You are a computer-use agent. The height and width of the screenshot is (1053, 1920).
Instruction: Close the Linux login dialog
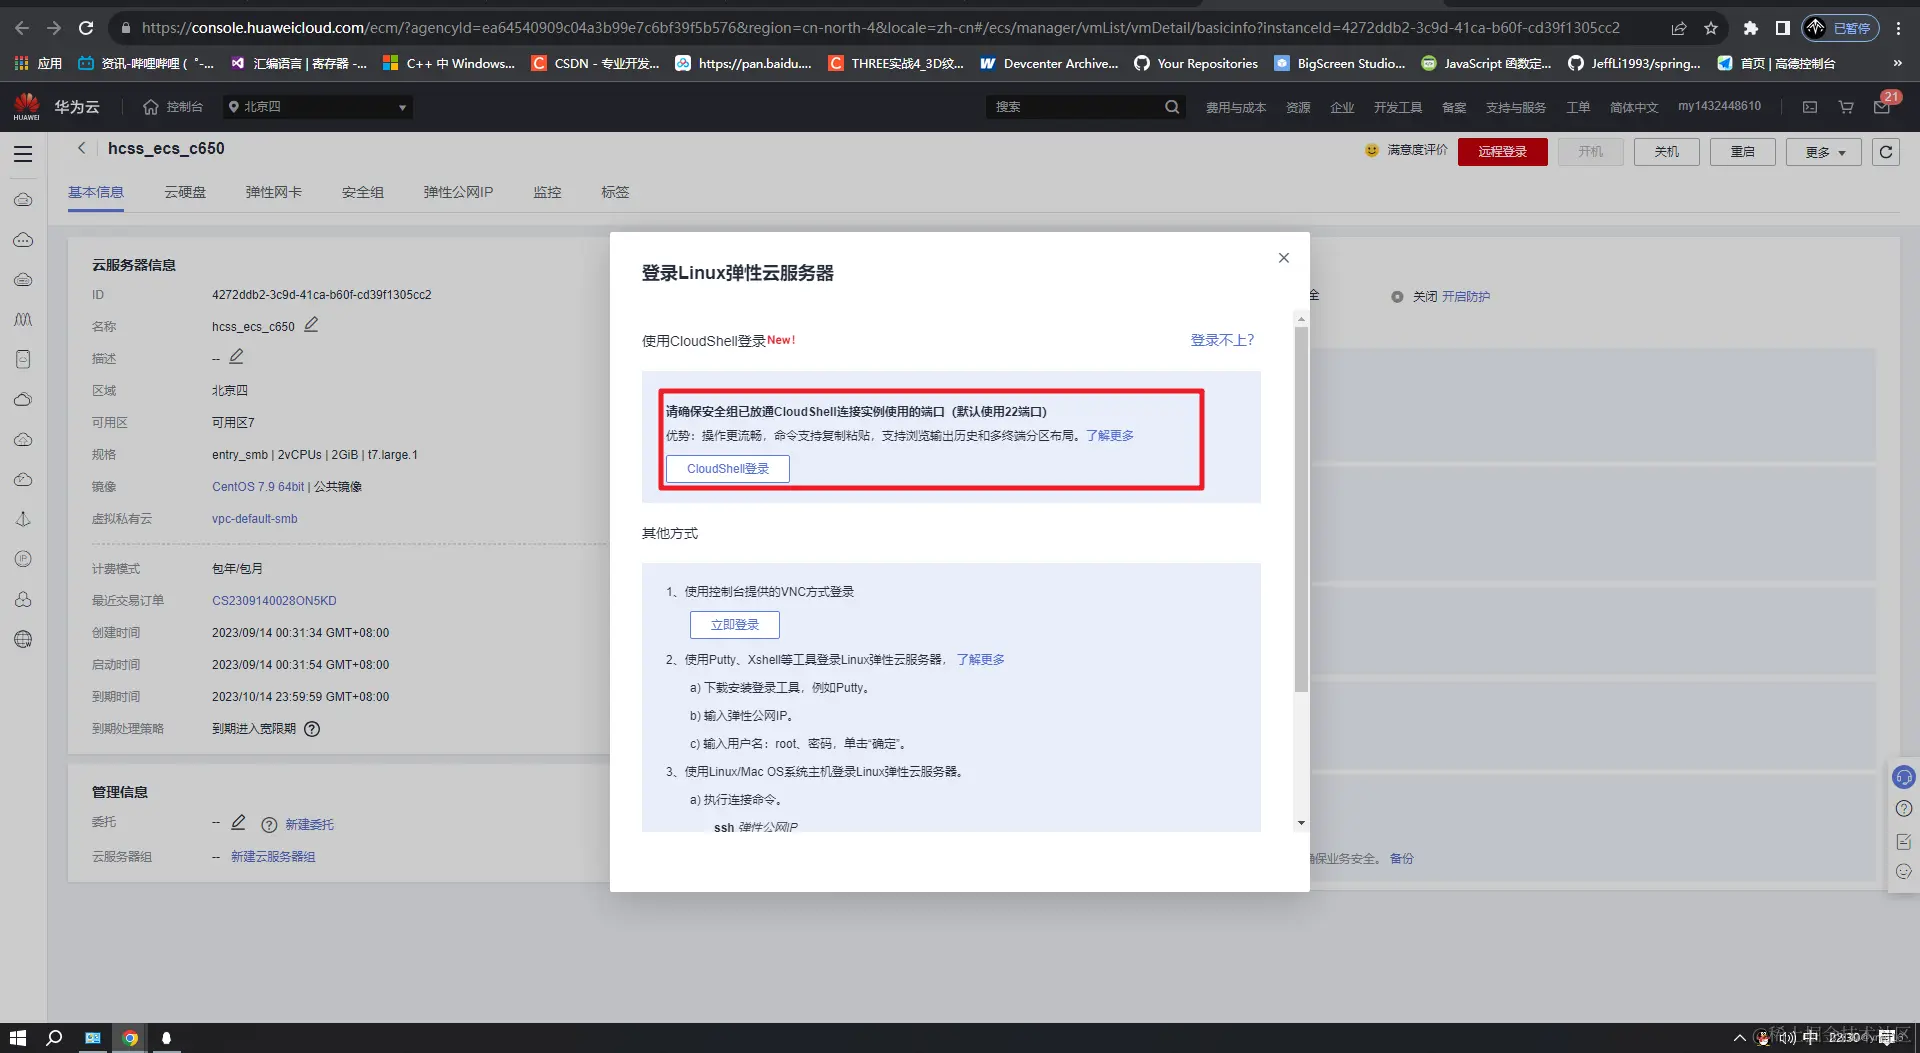click(1284, 258)
